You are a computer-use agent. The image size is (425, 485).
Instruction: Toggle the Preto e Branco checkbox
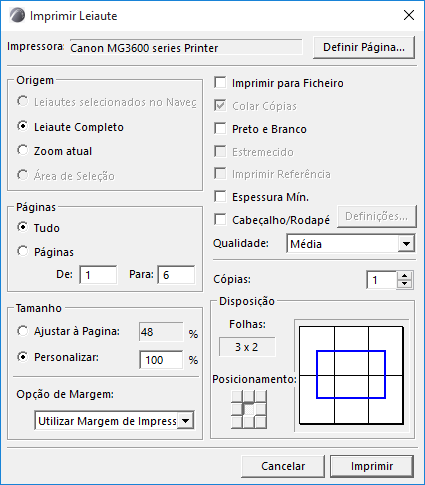point(260,129)
